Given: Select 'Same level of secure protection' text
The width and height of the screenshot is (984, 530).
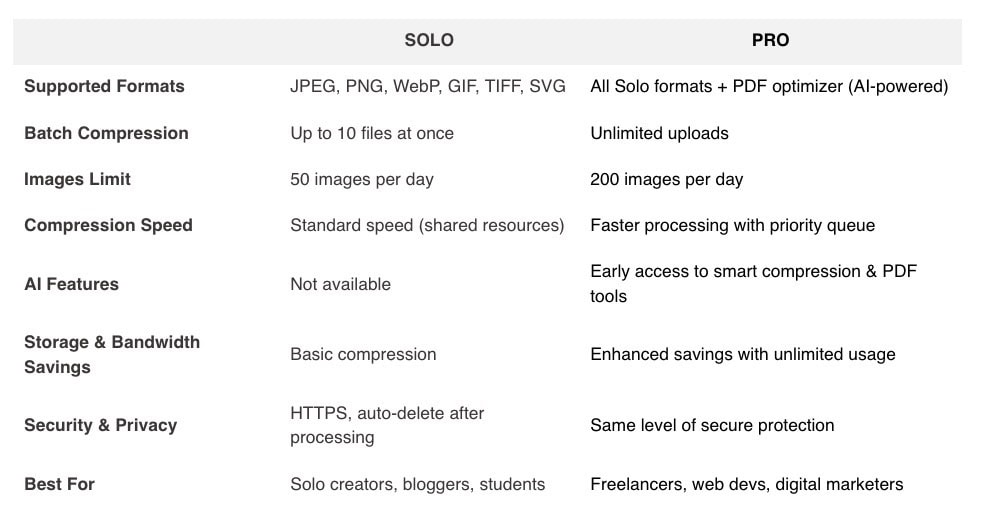Looking at the screenshot, I should click(712, 425).
